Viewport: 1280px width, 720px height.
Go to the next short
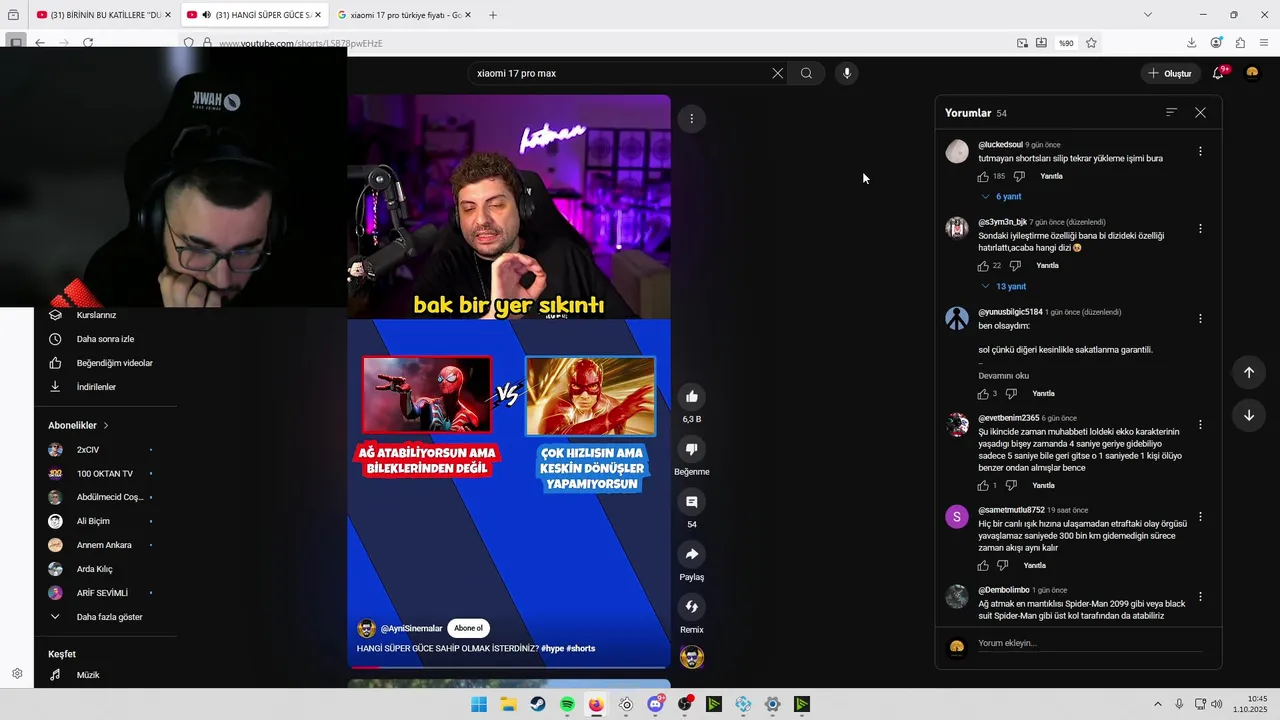(x=1248, y=415)
